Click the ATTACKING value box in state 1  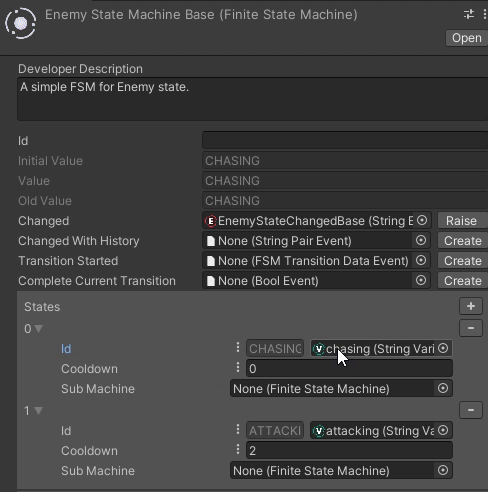pyautogui.click(x=275, y=431)
